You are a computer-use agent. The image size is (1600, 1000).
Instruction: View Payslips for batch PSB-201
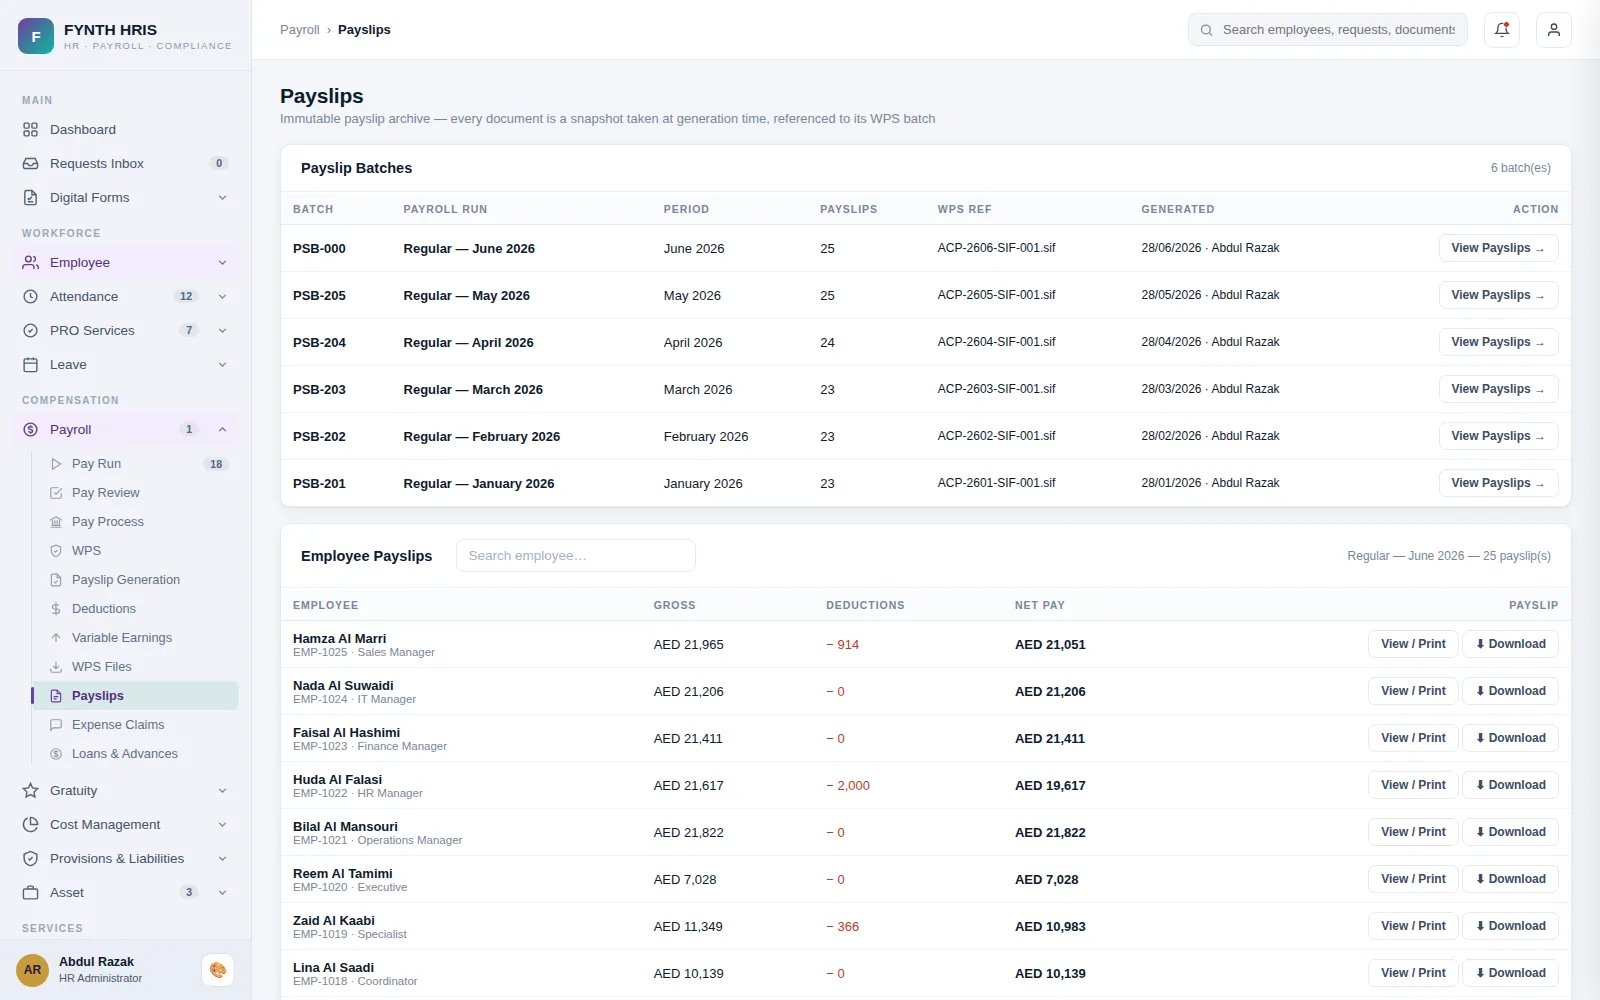click(x=1498, y=483)
